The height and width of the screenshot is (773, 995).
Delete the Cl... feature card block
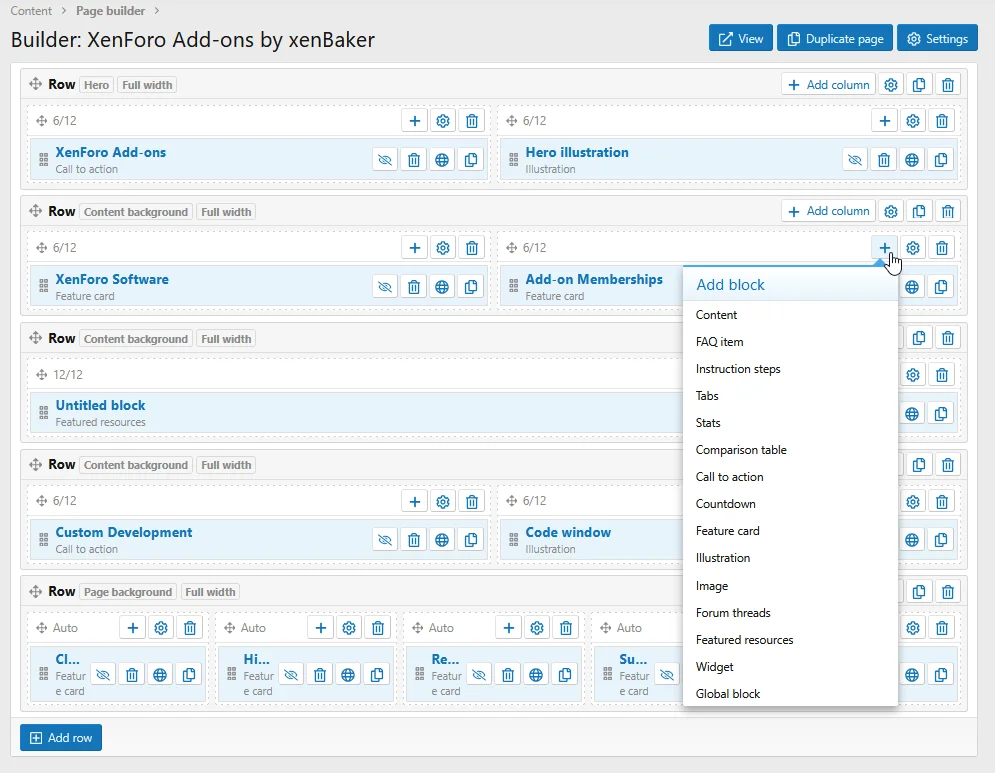(x=131, y=675)
